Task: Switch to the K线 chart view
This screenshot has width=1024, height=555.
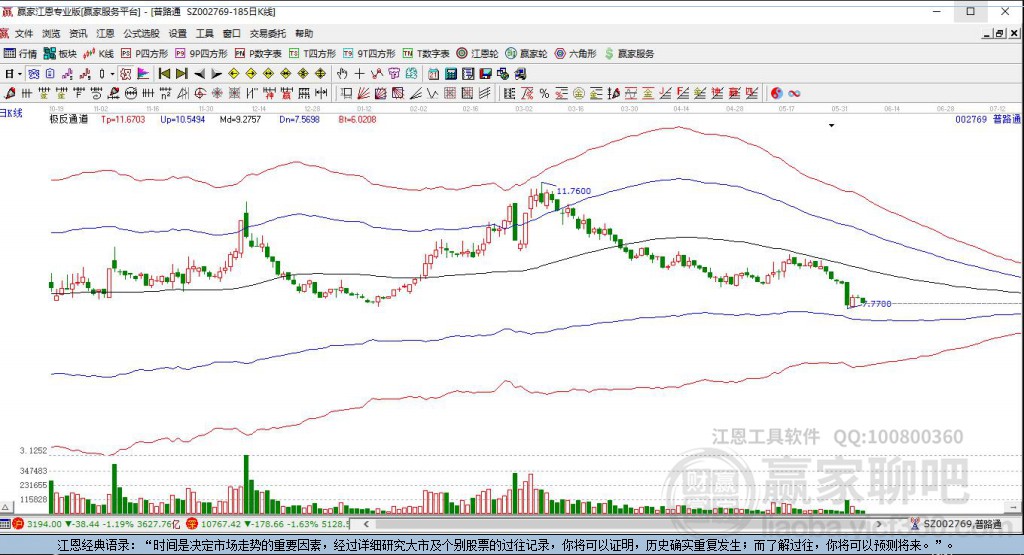Action: (x=99, y=54)
